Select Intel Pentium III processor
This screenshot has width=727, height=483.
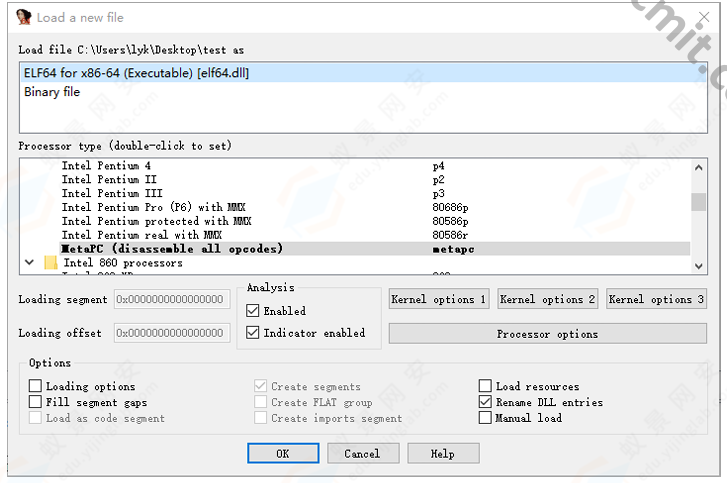click(112, 193)
